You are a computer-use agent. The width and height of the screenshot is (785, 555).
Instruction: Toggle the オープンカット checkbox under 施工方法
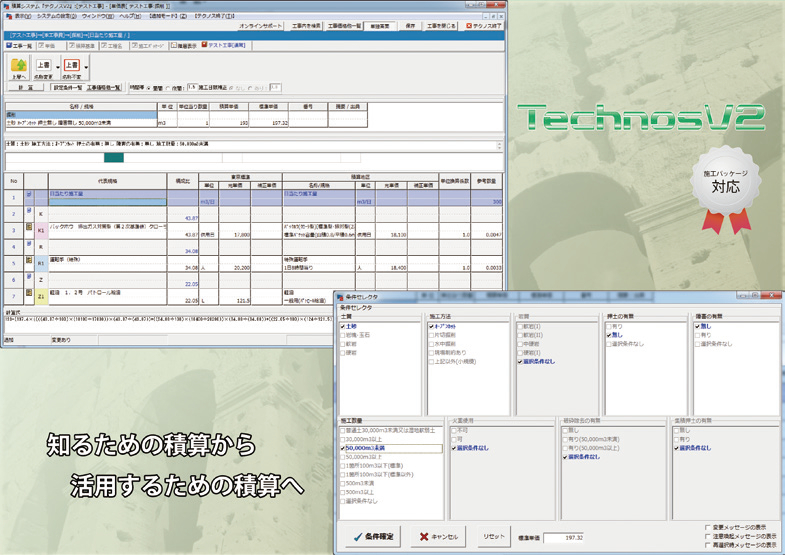432,326
